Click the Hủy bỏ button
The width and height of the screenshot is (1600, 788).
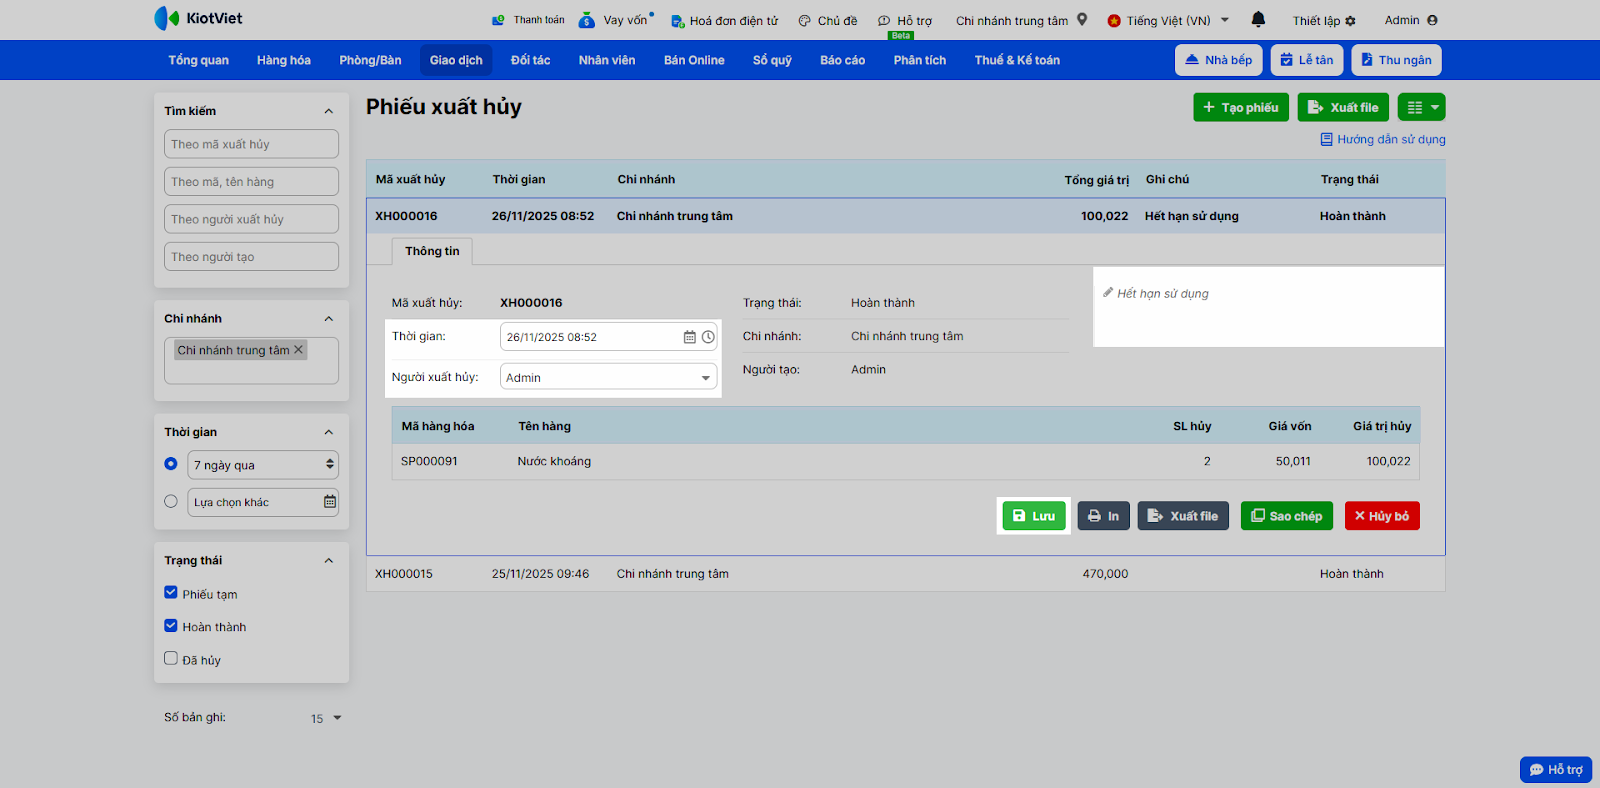click(1382, 516)
